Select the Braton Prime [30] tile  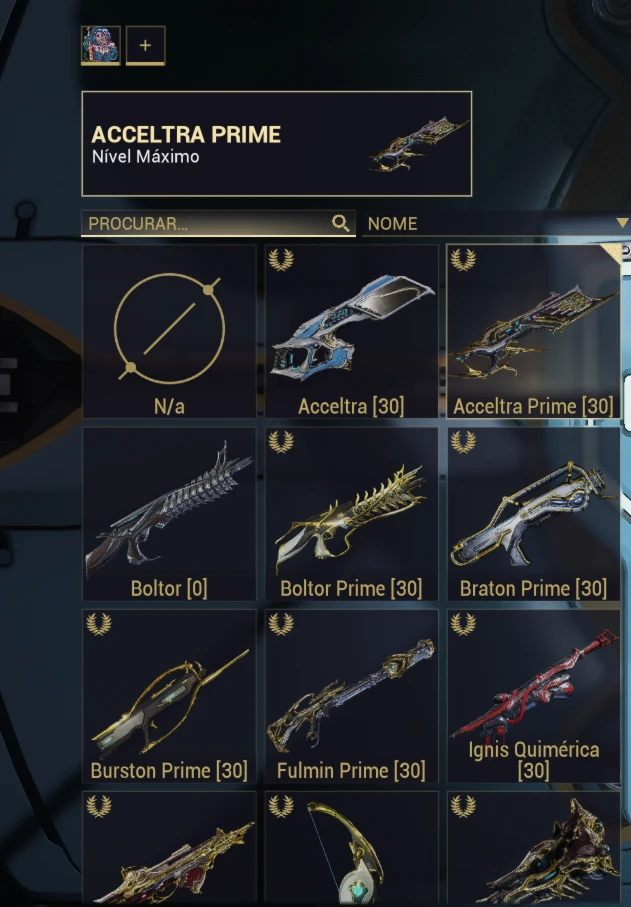coord(533,514)
